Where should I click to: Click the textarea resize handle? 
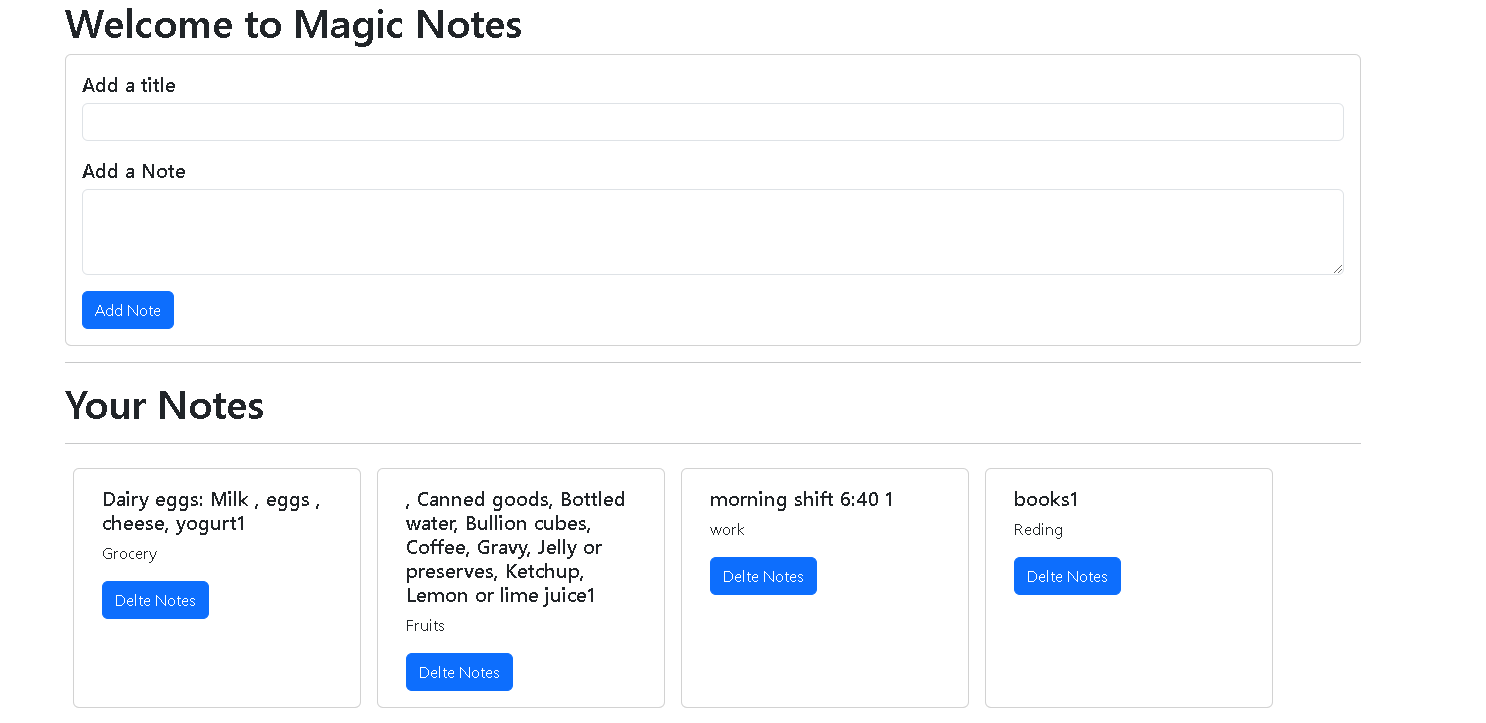pos(1338,268)
